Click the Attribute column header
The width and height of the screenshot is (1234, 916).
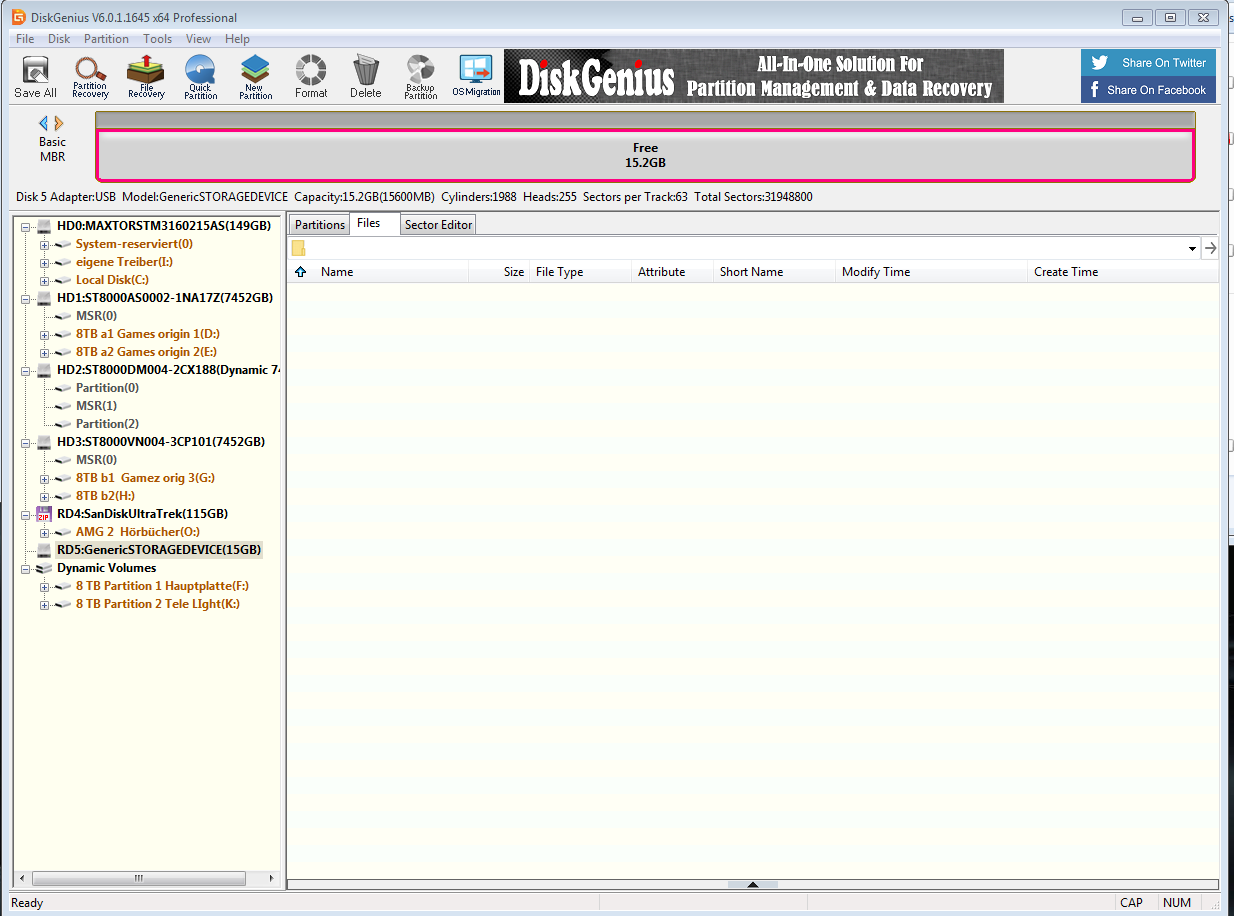click(671, 272)
